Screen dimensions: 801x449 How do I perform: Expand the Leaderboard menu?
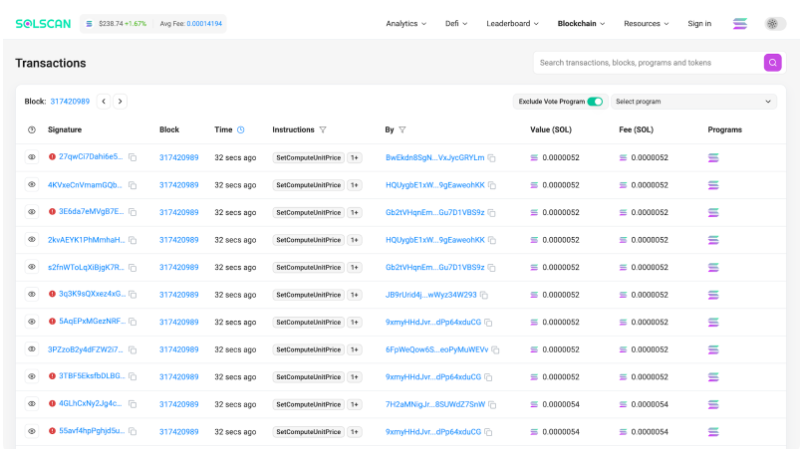[x=512, y=23]
